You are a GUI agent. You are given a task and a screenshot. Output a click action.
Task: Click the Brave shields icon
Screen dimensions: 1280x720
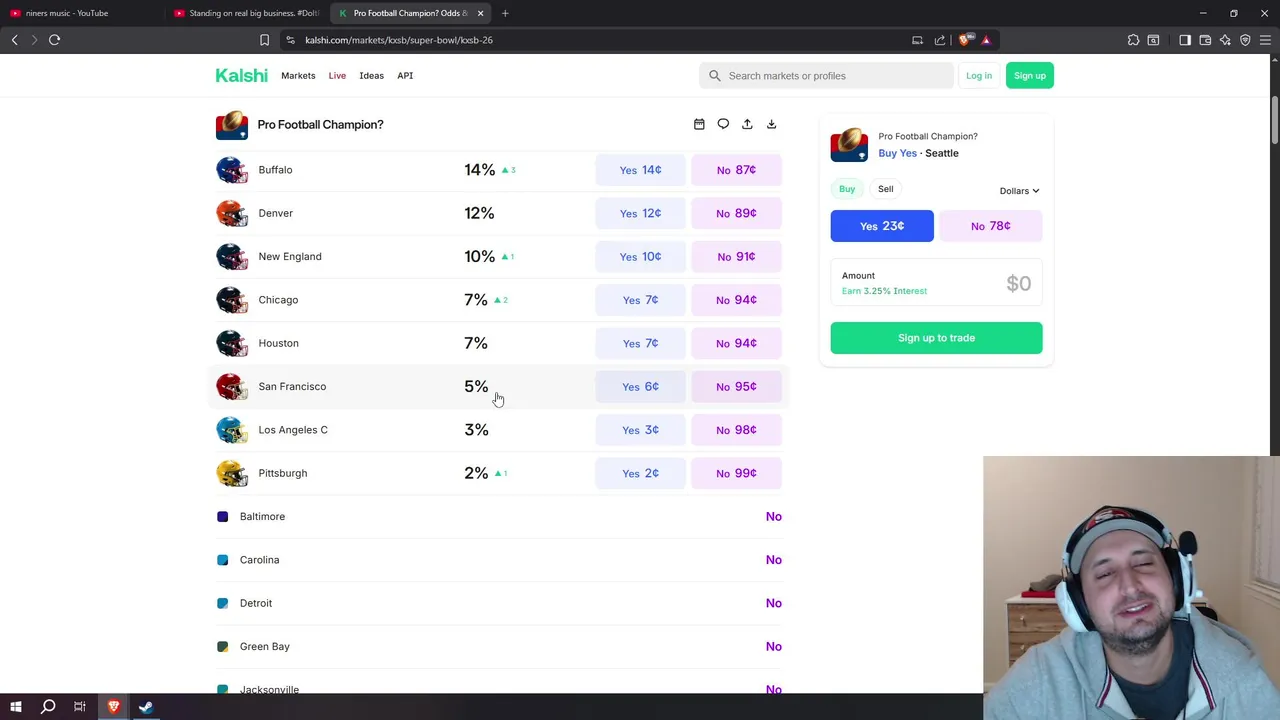[x=964, y=40]
